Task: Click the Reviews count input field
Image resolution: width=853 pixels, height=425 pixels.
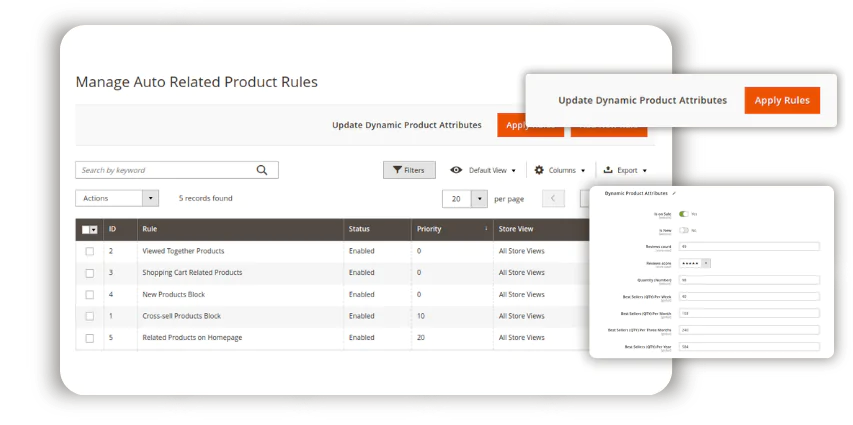Action: (x=749, y=247)
